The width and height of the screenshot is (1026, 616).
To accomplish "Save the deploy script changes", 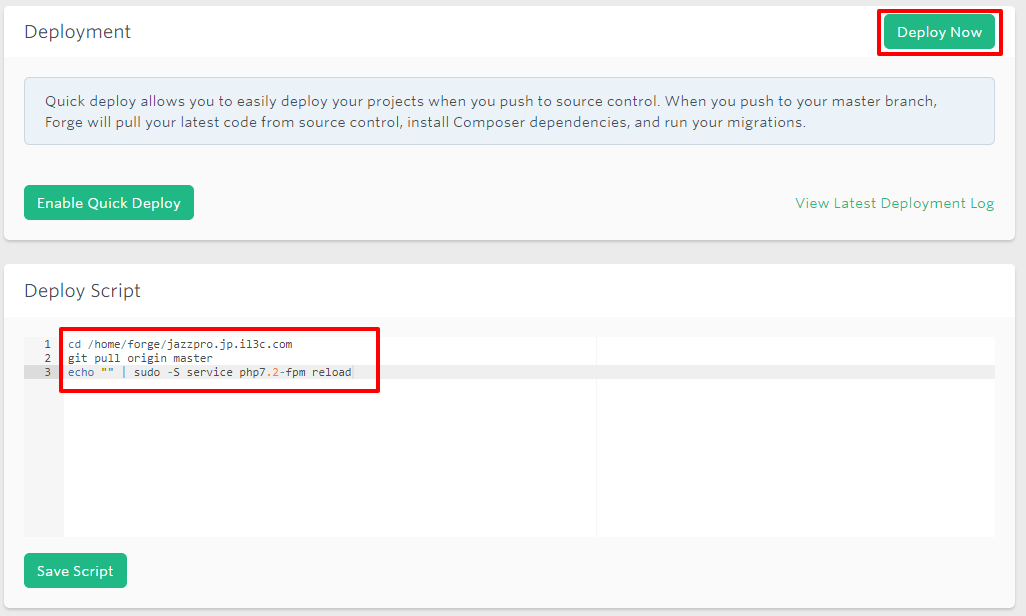I will click(75, 570).
